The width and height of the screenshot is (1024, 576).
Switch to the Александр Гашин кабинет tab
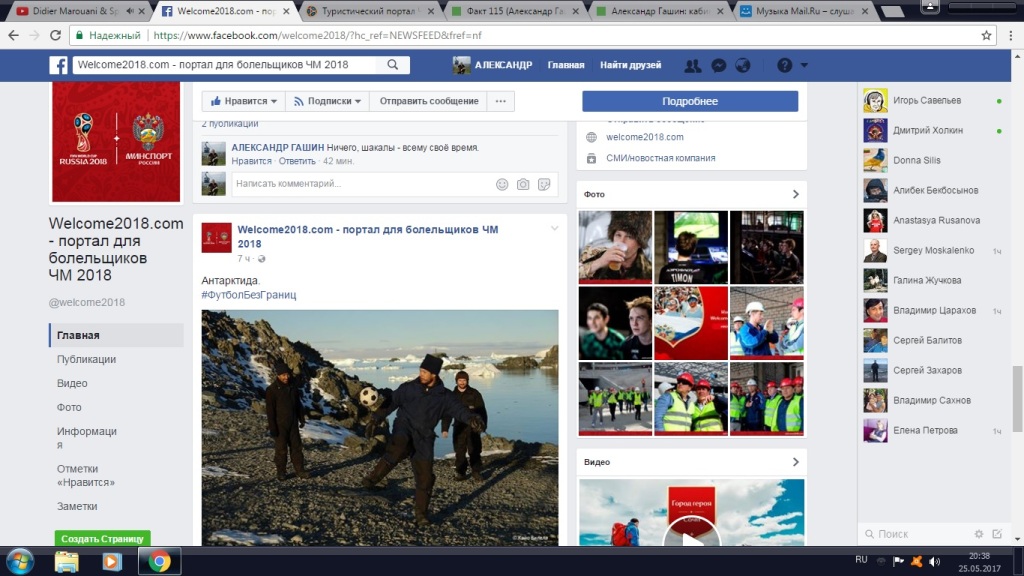(661, 11)
